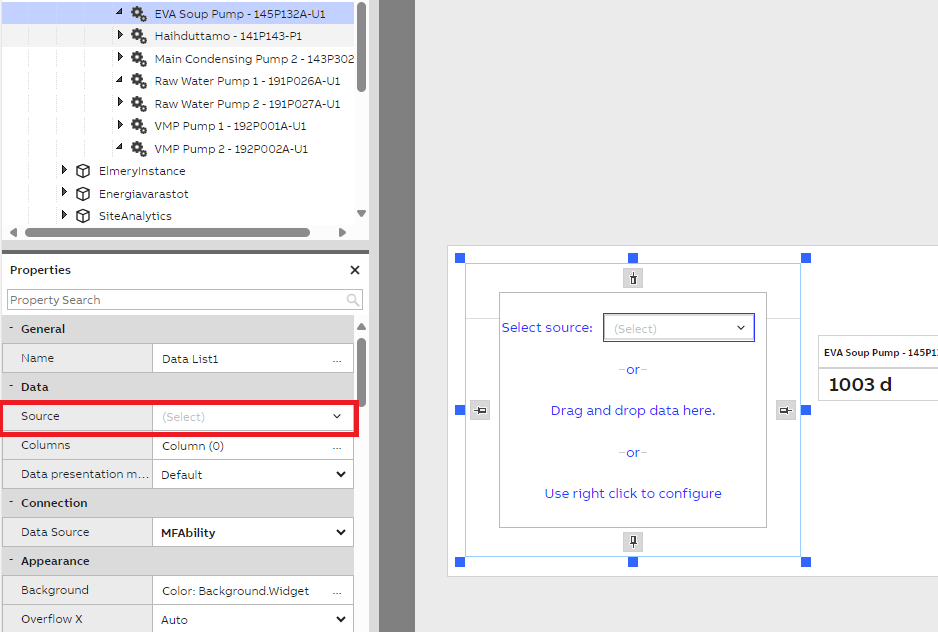Click the gears icon beside EVA Soup Pump
The image size is (938, 632).
137,13
